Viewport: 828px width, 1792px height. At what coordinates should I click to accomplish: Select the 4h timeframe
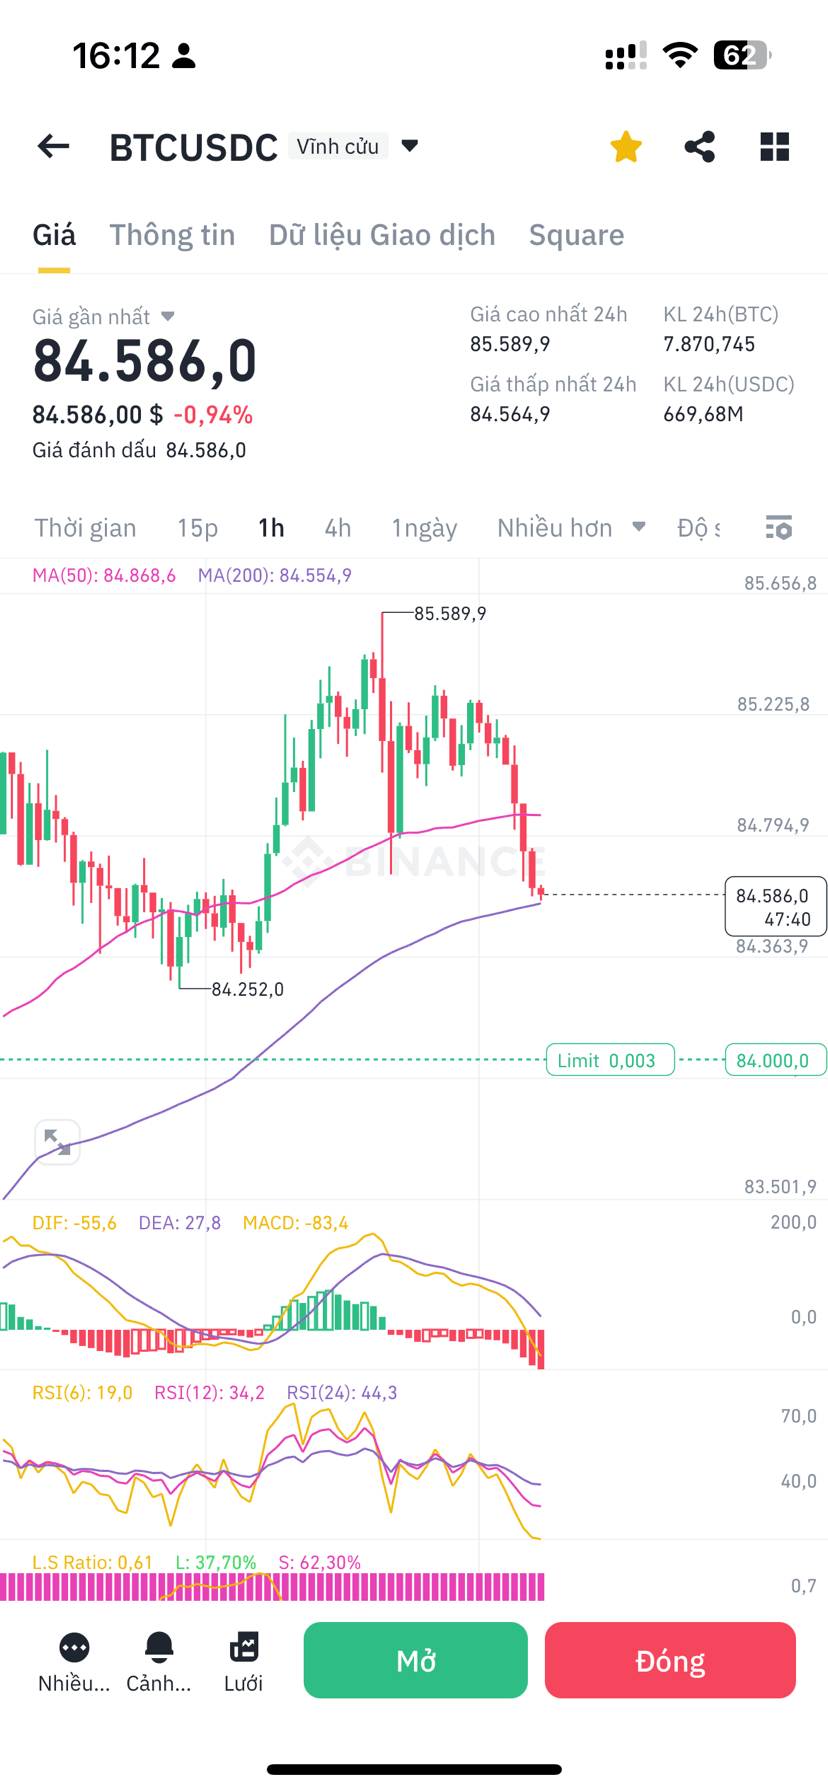(338, 527)
